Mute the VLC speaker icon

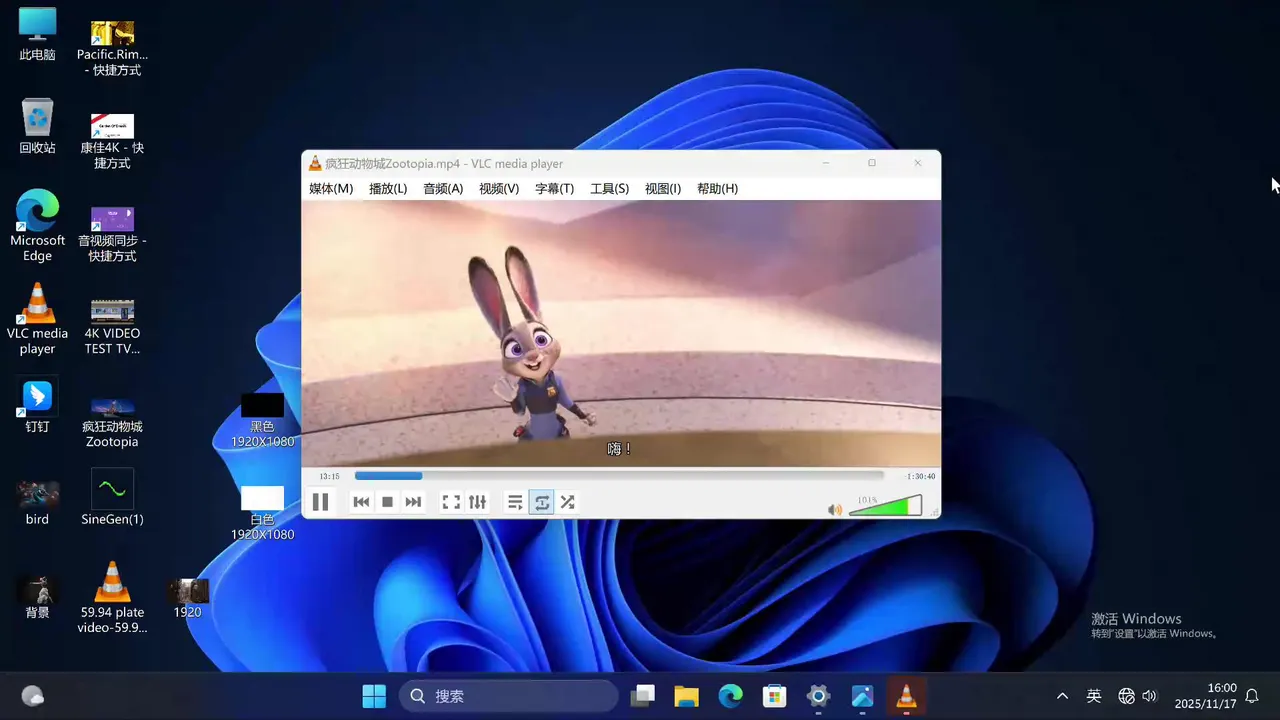click(x=835, y=509)
